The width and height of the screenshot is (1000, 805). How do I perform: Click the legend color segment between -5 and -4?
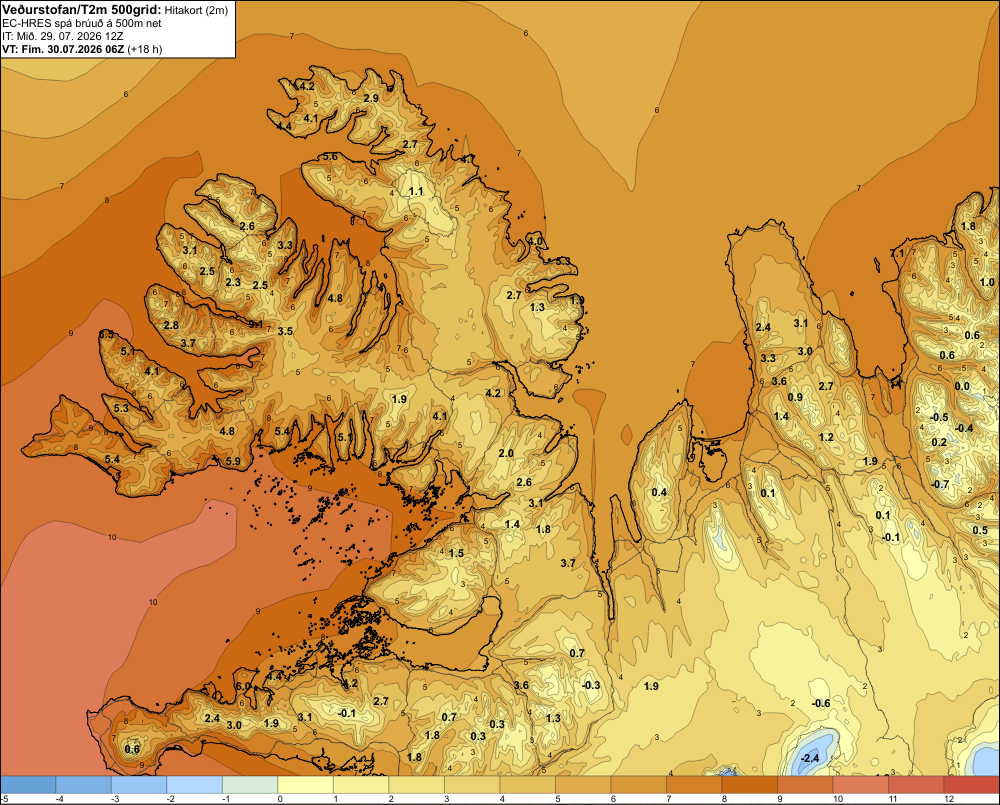[28, 785]
